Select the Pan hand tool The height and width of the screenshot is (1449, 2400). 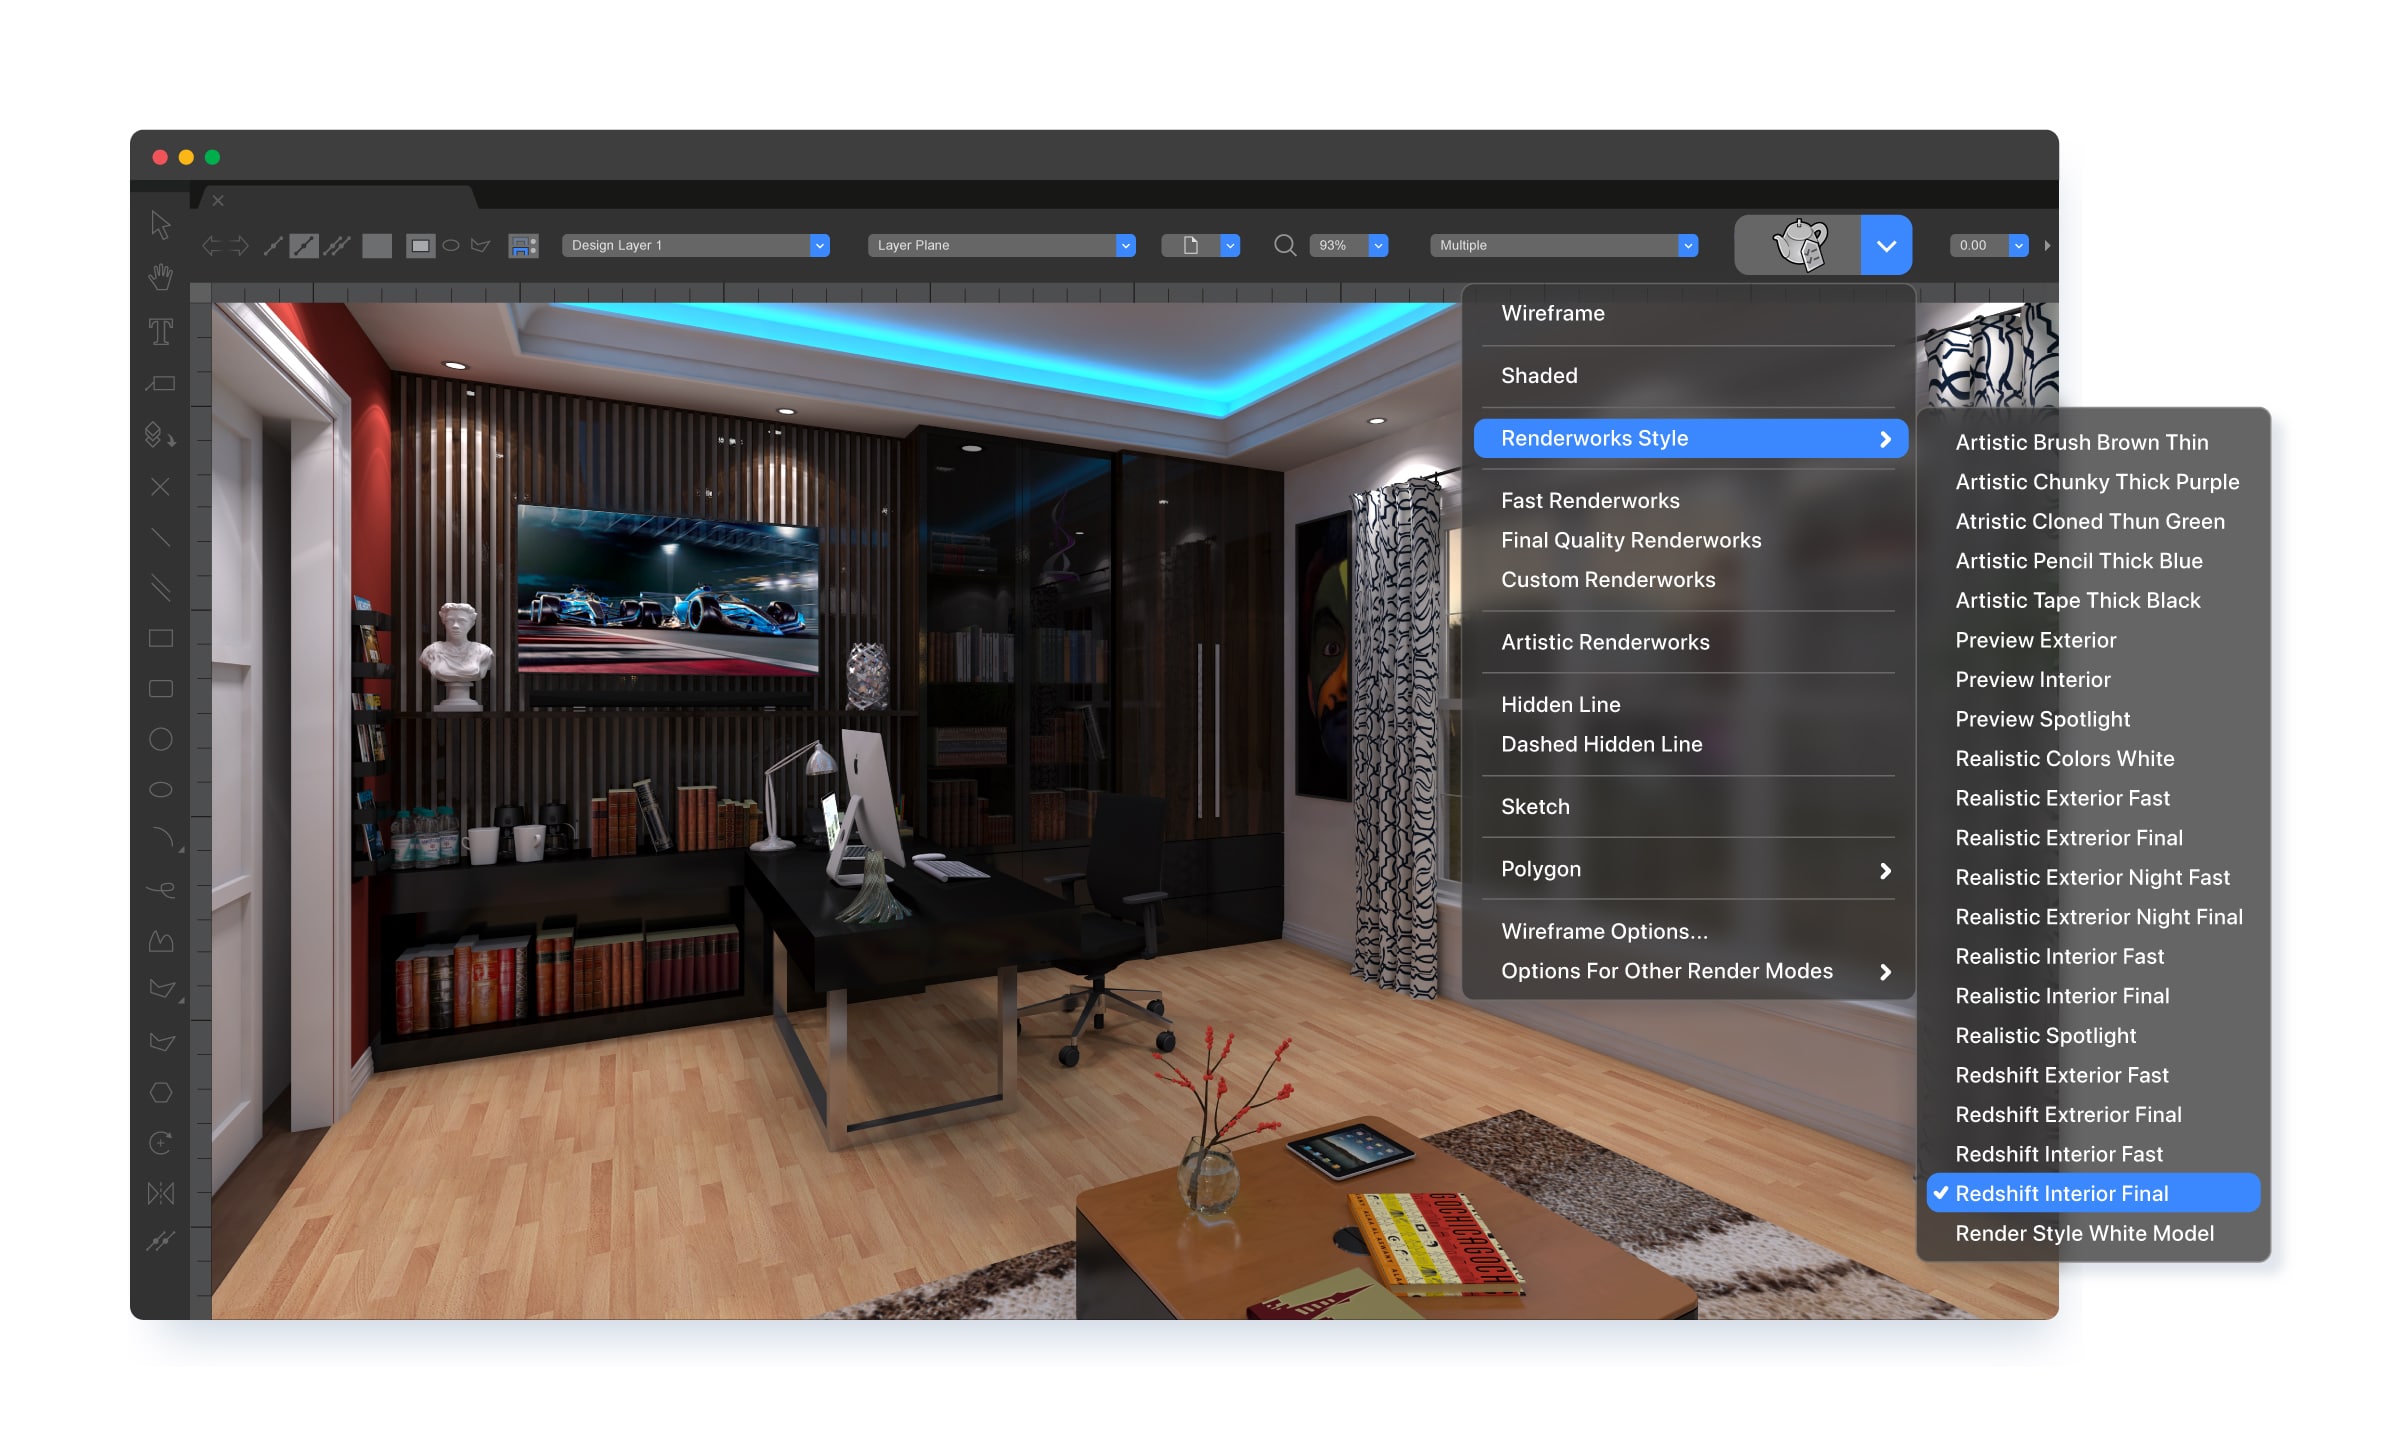pyautogui.click(x=160, y=277)
